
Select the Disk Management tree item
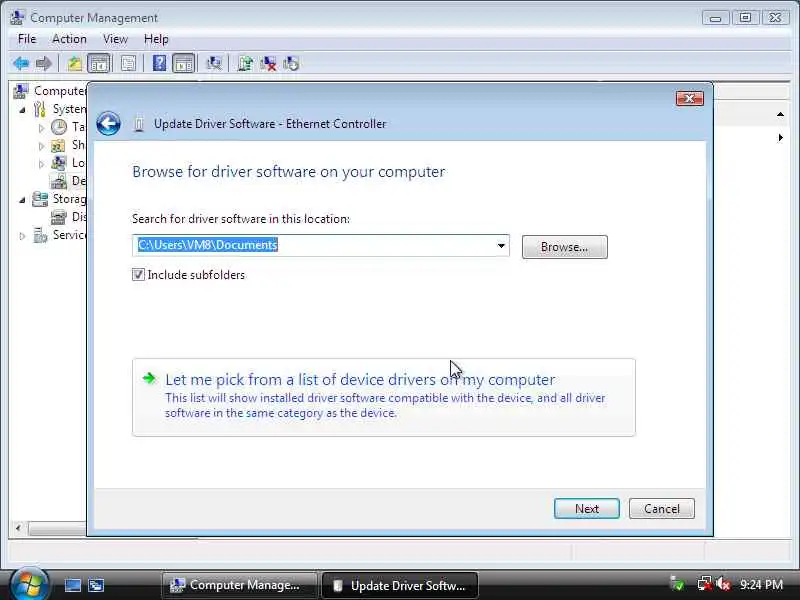coord(68,217)
